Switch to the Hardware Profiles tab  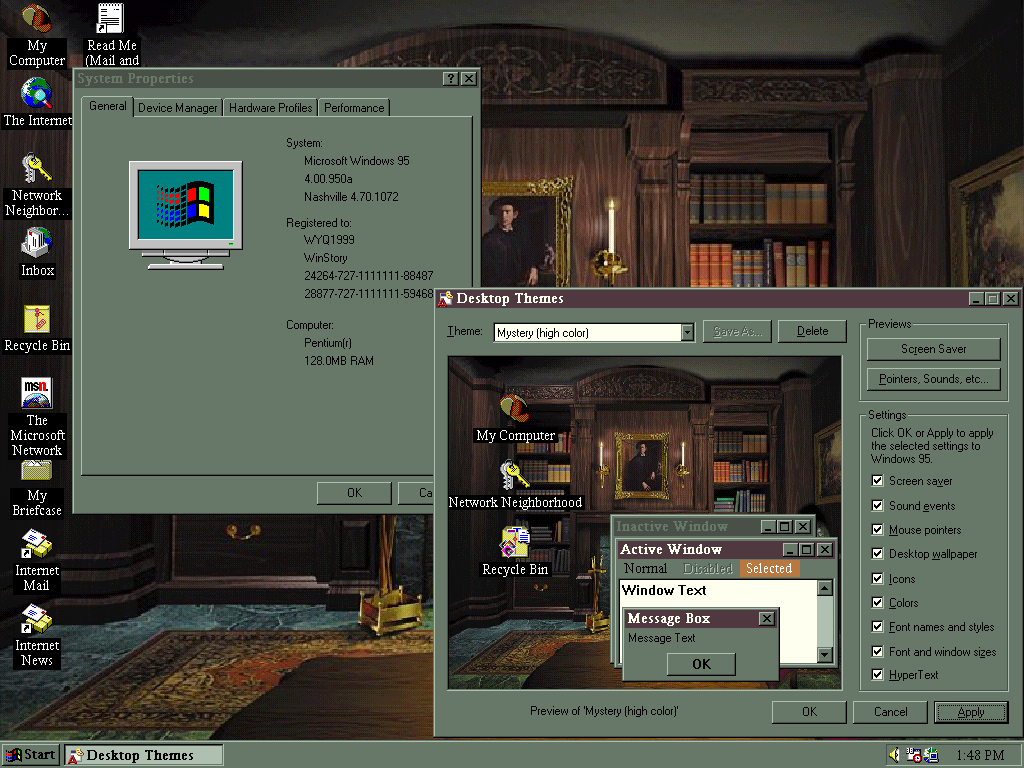[270, 108]
